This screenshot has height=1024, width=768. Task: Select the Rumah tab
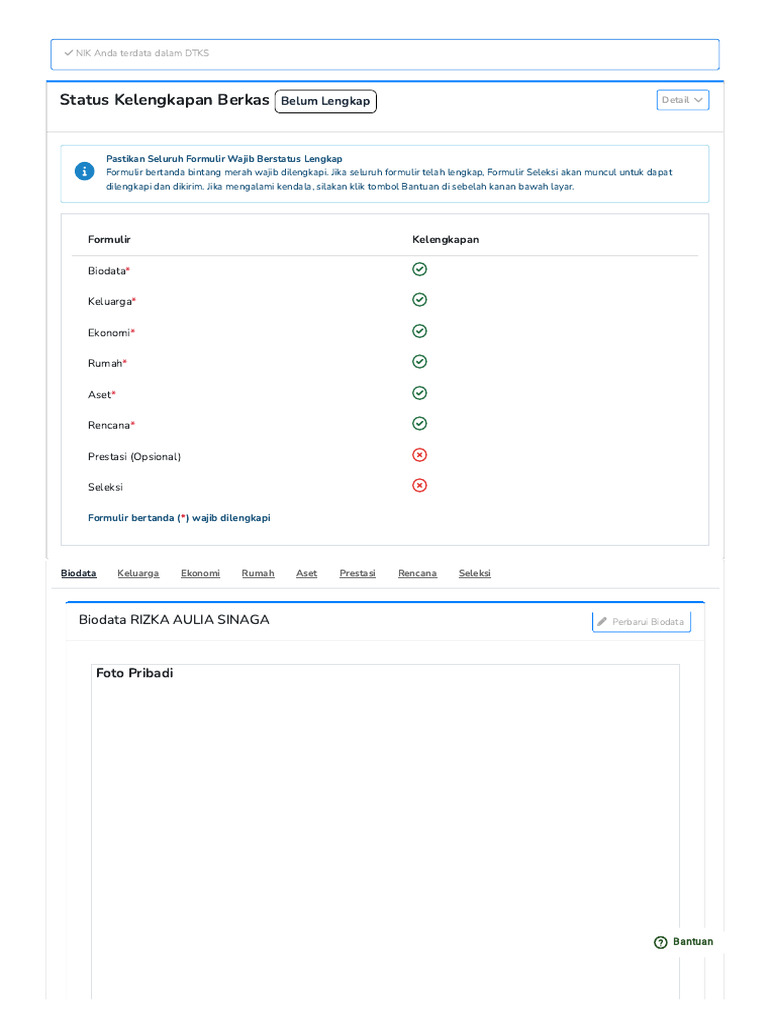click(x=258, y=573)
